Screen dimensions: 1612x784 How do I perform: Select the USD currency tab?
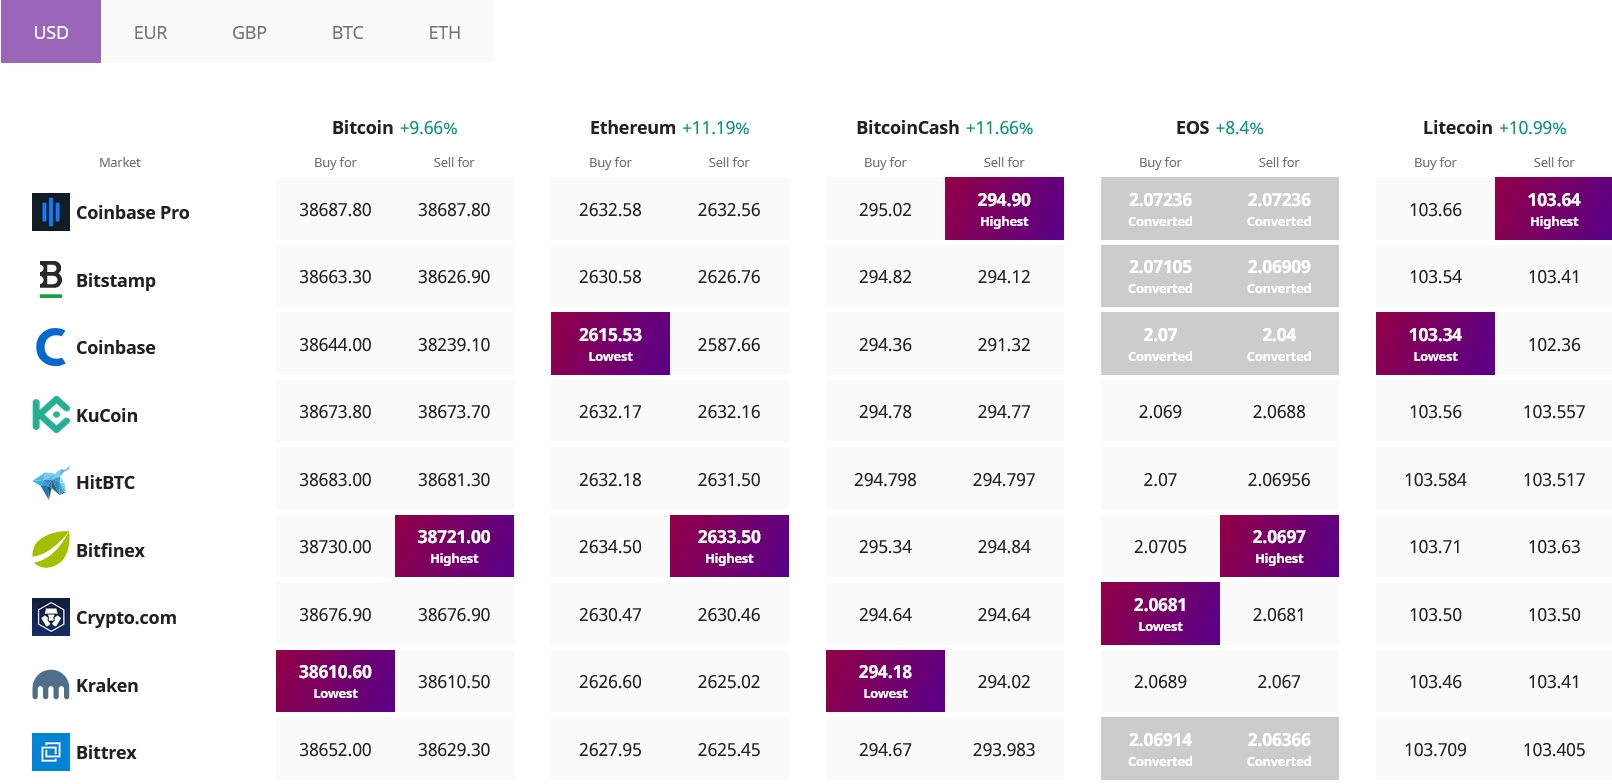click(x=51, y=32)
